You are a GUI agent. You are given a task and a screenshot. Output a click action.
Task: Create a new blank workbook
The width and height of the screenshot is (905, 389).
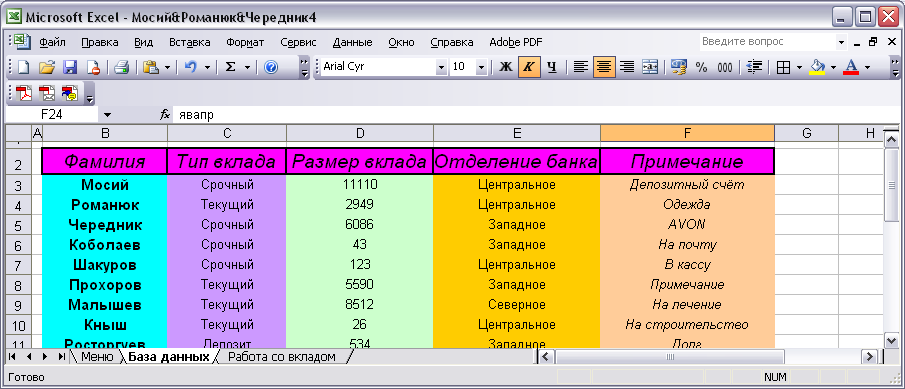(24, 68)
